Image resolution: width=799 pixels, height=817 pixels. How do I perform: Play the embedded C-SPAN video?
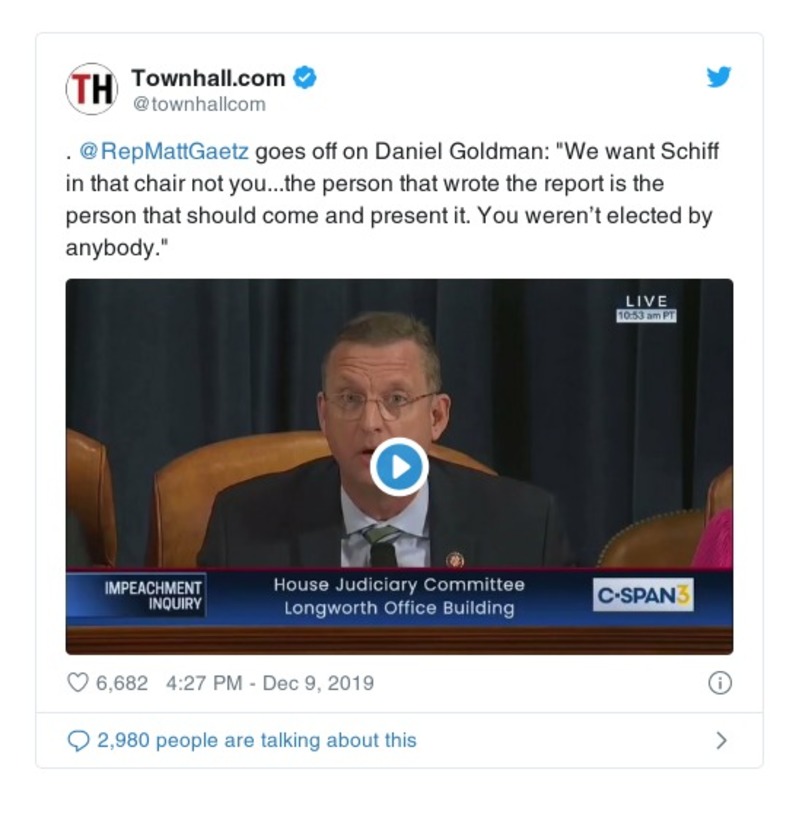tap(399, 467)
